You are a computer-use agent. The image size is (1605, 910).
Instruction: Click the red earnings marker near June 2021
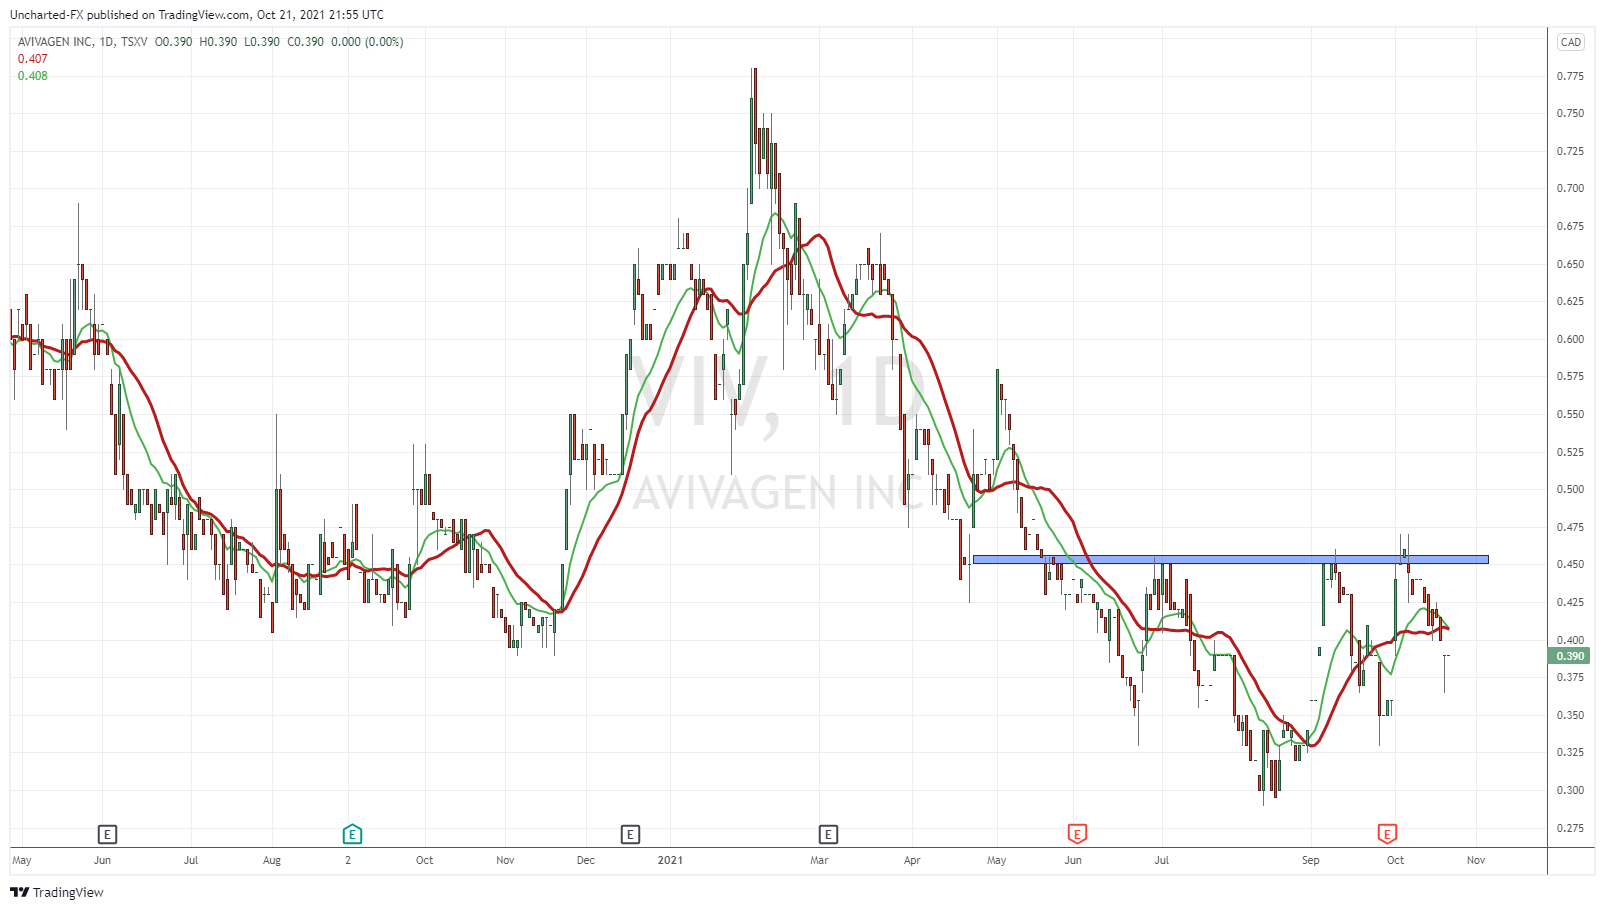1077,834
